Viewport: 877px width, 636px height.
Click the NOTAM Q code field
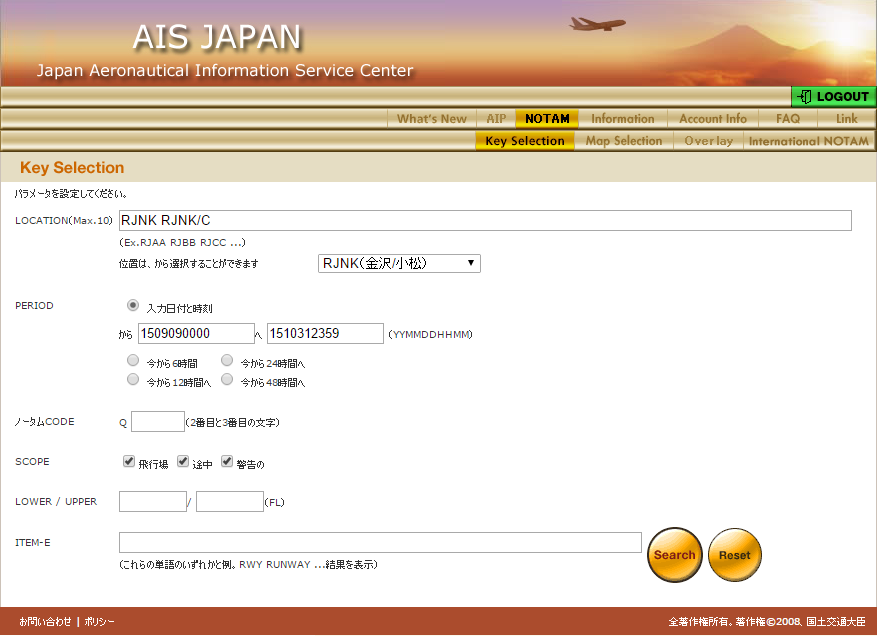pos(158,422)
